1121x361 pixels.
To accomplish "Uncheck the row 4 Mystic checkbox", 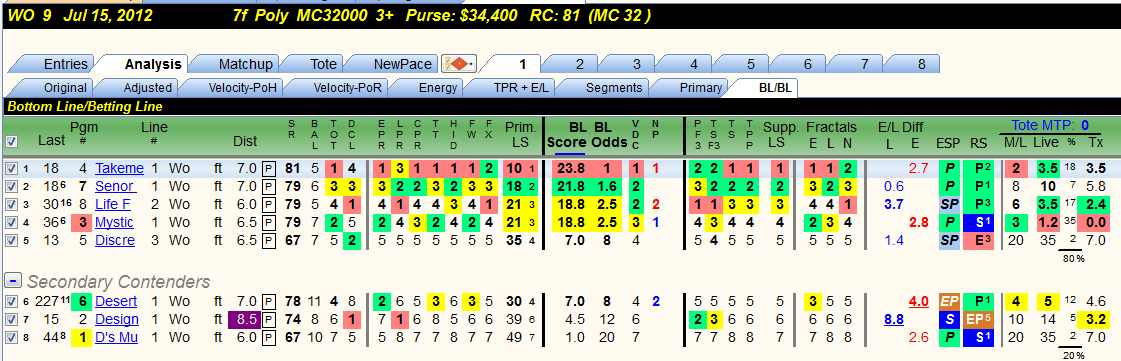I will [x=10, y=222].
